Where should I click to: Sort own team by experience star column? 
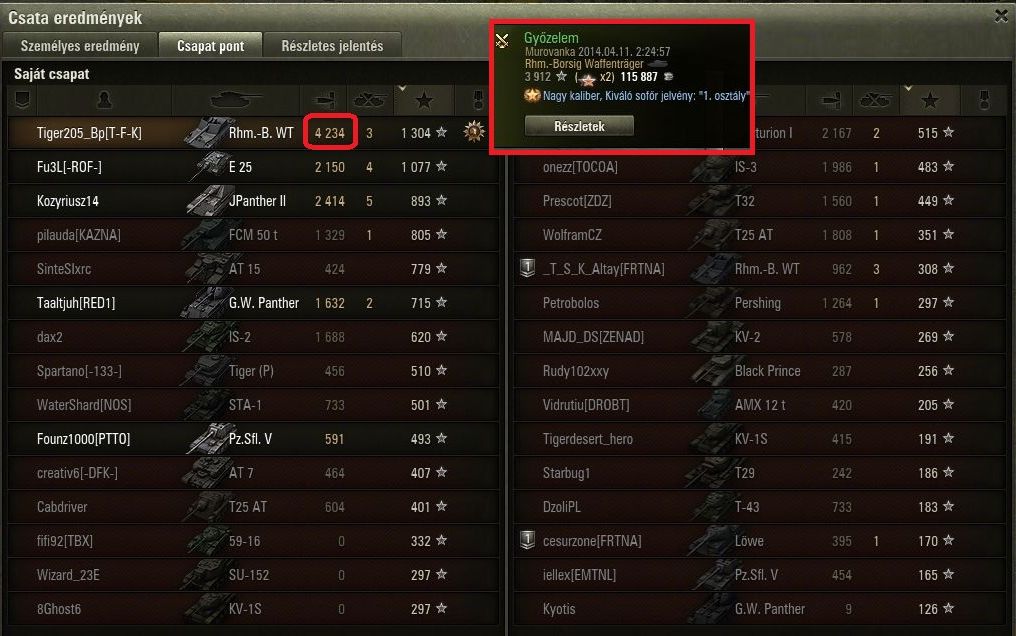click(424, 100)
